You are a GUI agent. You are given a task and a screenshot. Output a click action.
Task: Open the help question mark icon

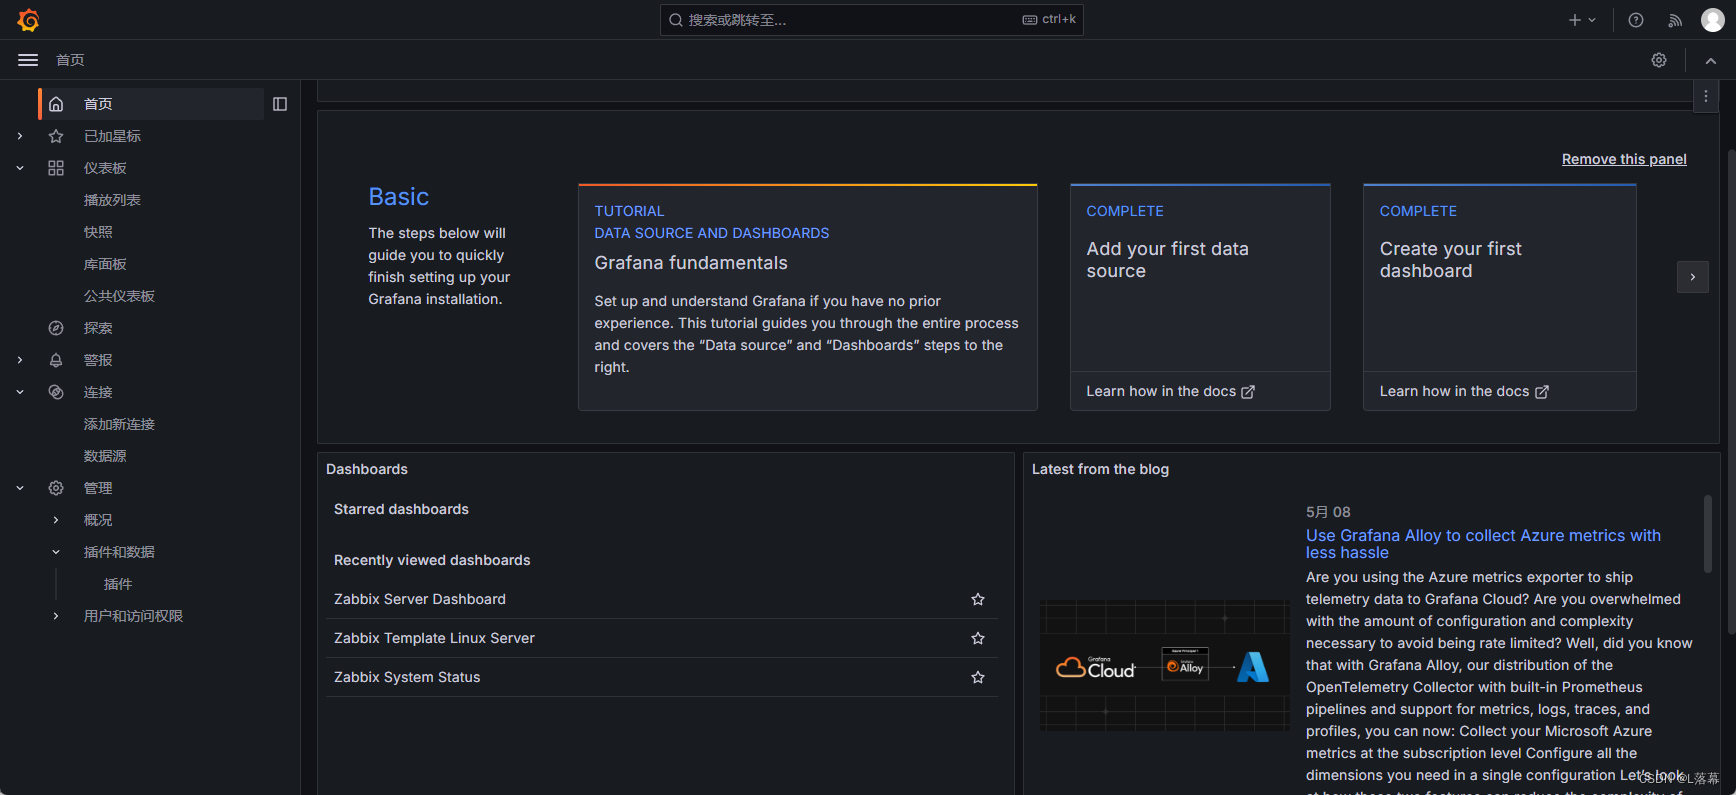(1636, 20)
